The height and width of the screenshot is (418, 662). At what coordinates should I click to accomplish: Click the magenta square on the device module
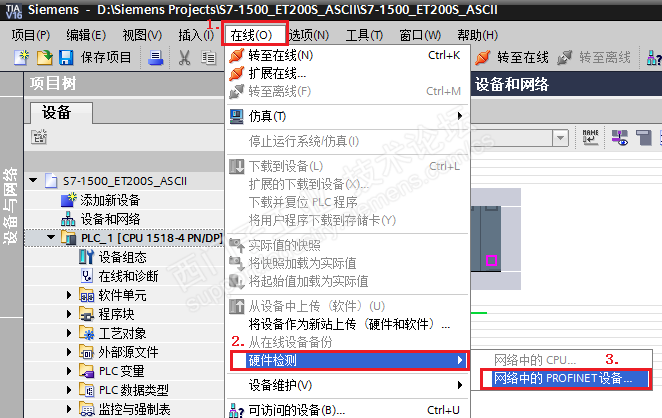coord(491,261)
